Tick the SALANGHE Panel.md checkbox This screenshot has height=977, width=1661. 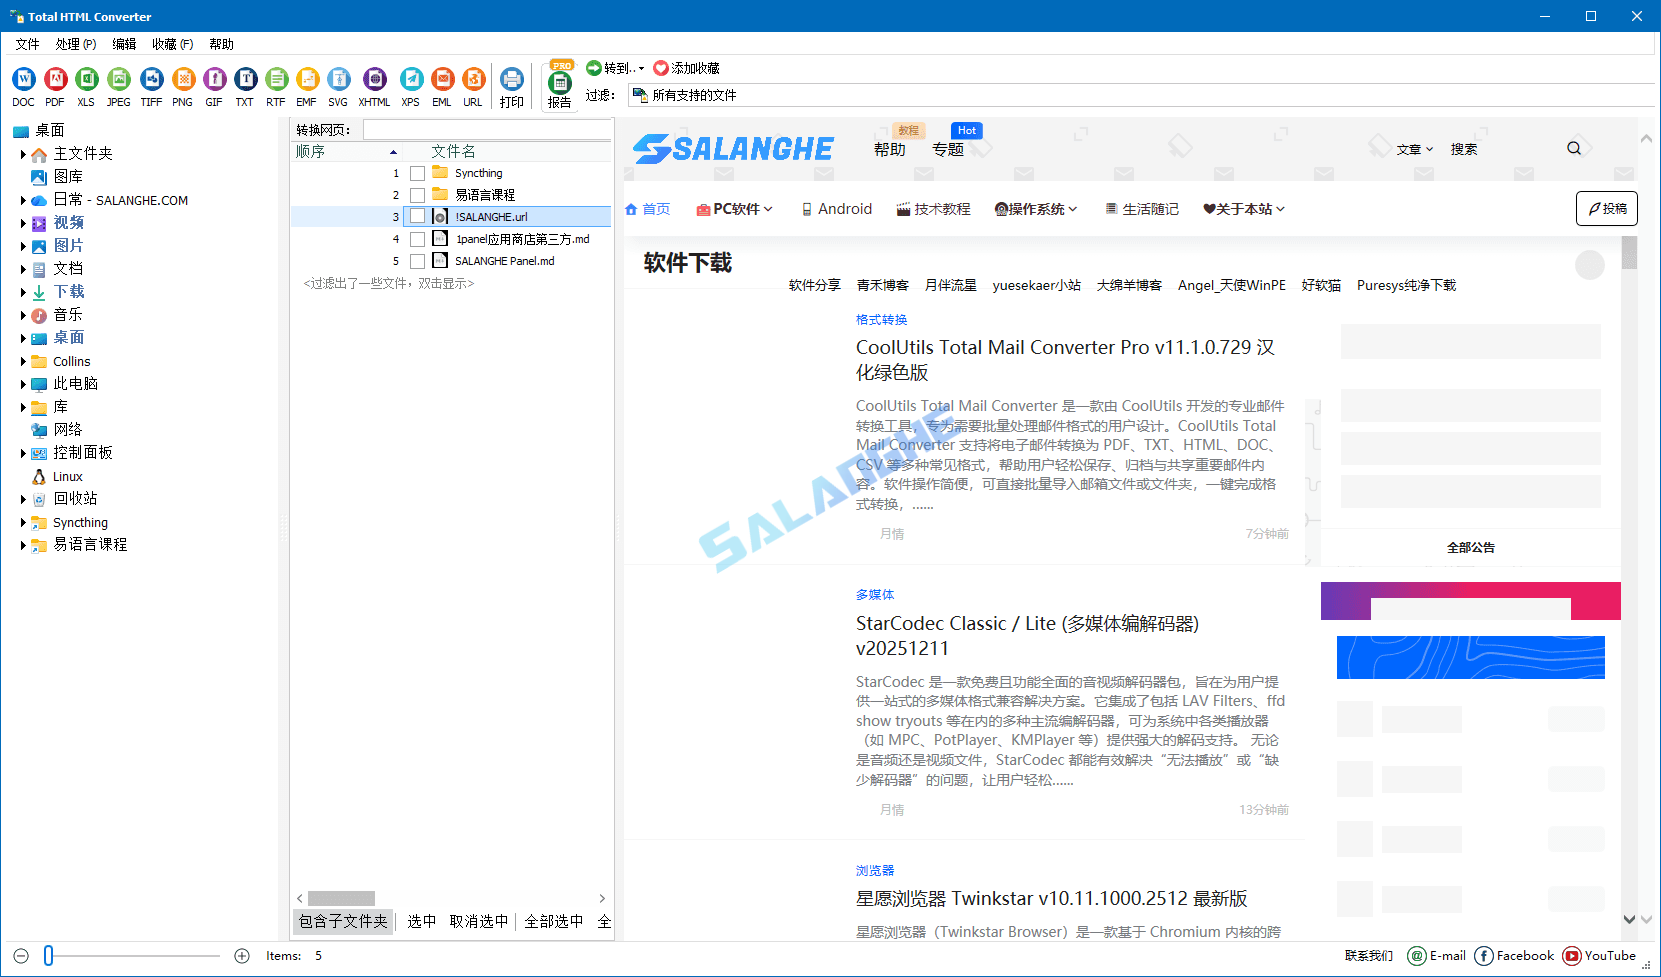click(418, 260)
